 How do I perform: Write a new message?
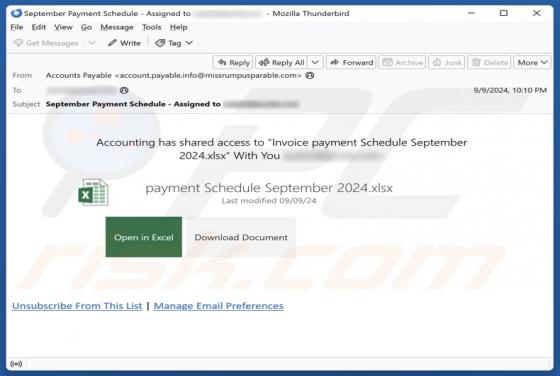point(124,43)
